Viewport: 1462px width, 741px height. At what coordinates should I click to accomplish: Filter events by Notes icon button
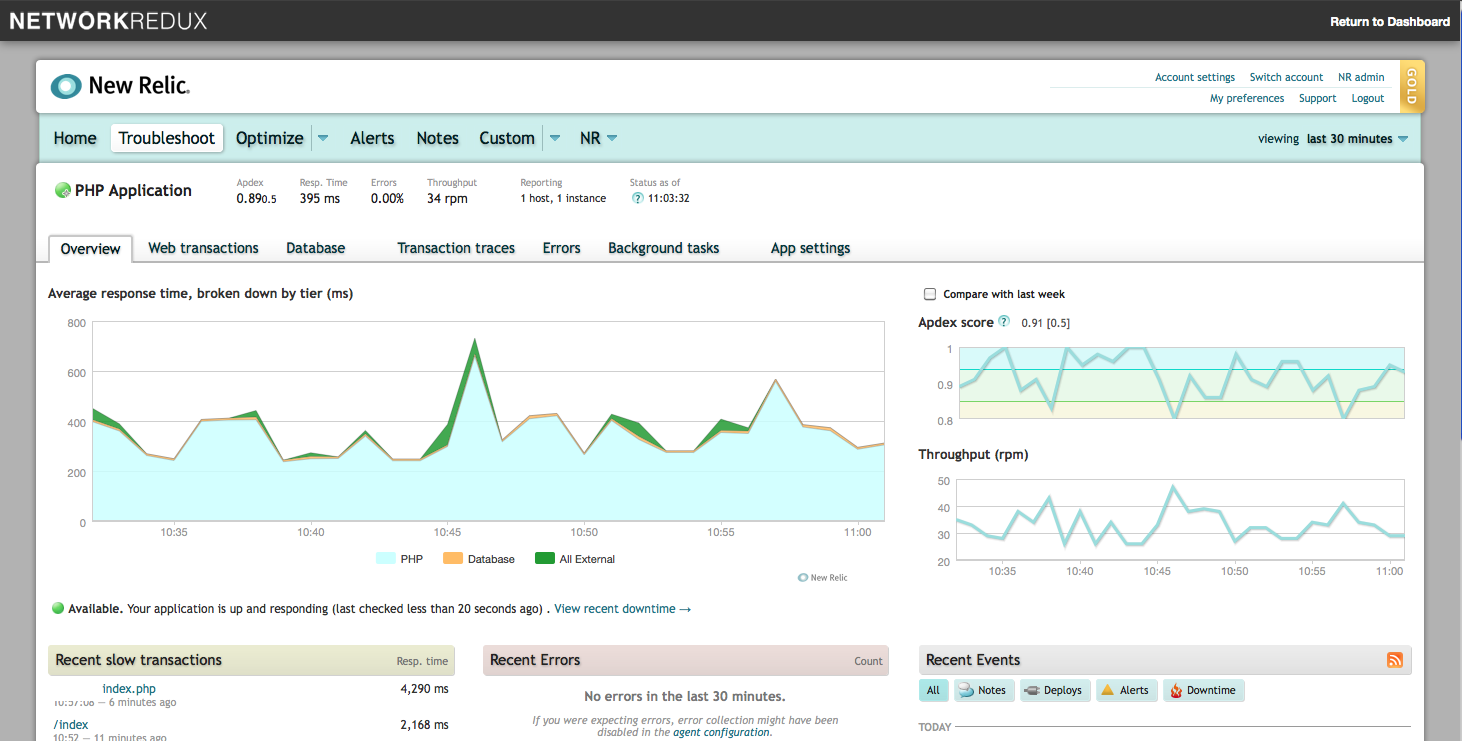[983, 690]
